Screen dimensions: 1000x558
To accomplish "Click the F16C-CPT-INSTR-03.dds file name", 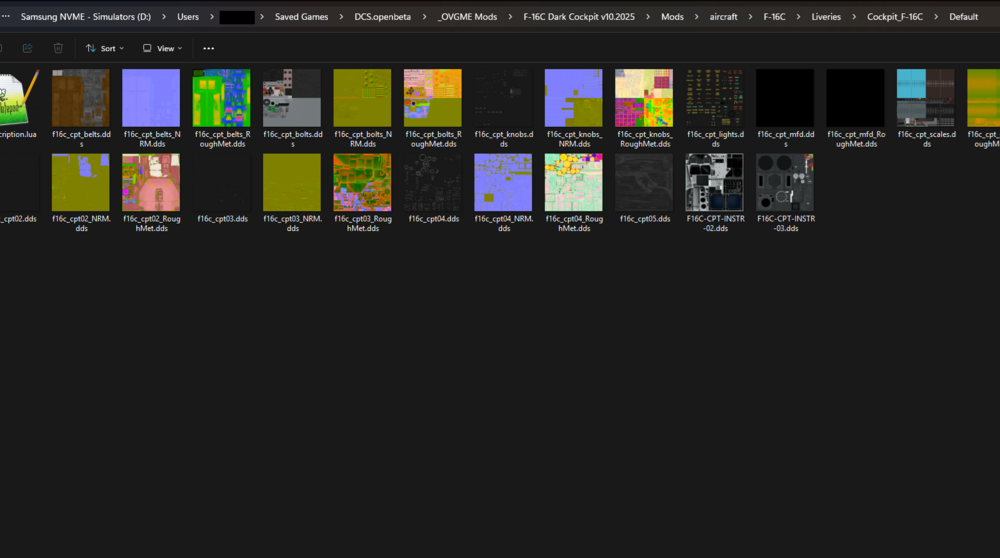I will click(x=786, y=223).
